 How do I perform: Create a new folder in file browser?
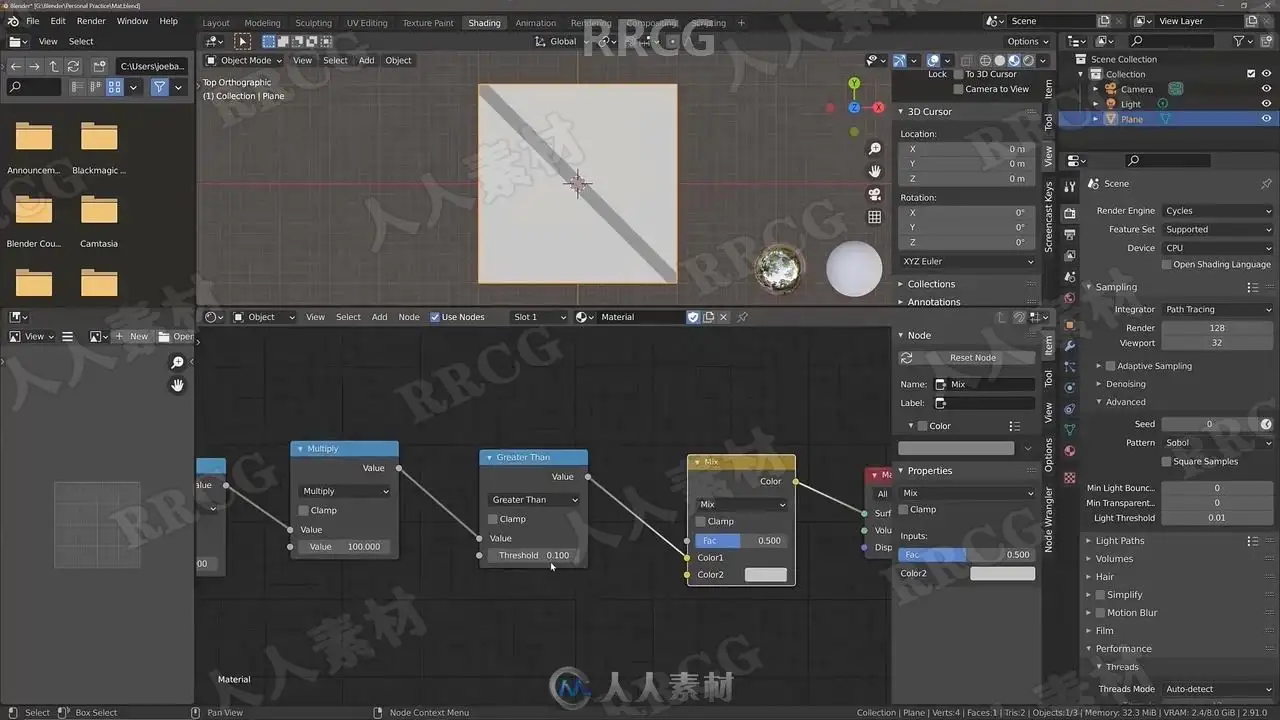(x=99, y=66)
